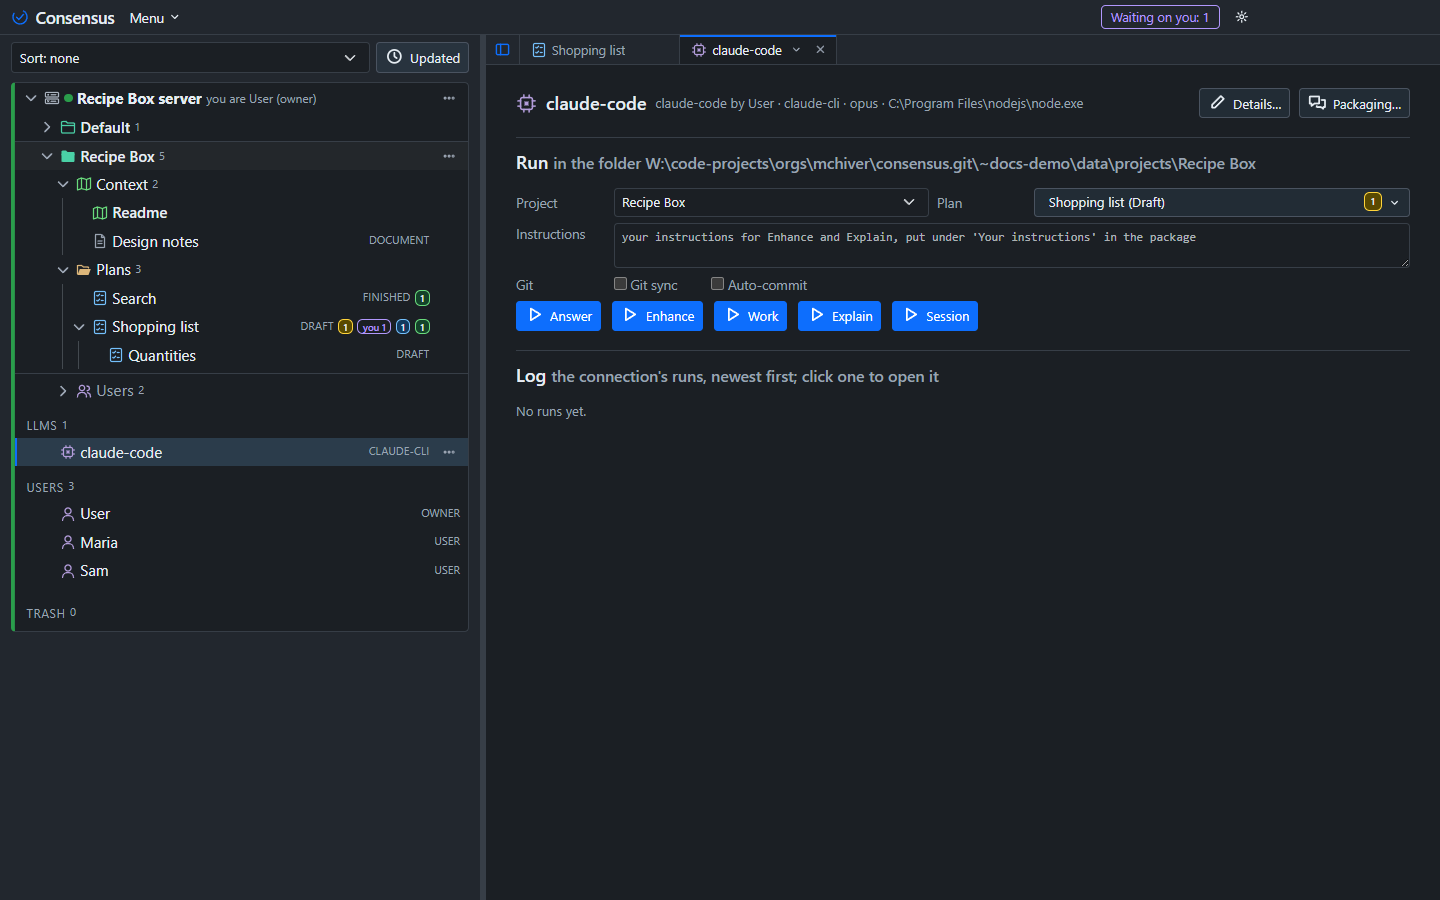Enable the Git sync checkbox
This screenshot has width=1440, height=900.
[620, 284]
